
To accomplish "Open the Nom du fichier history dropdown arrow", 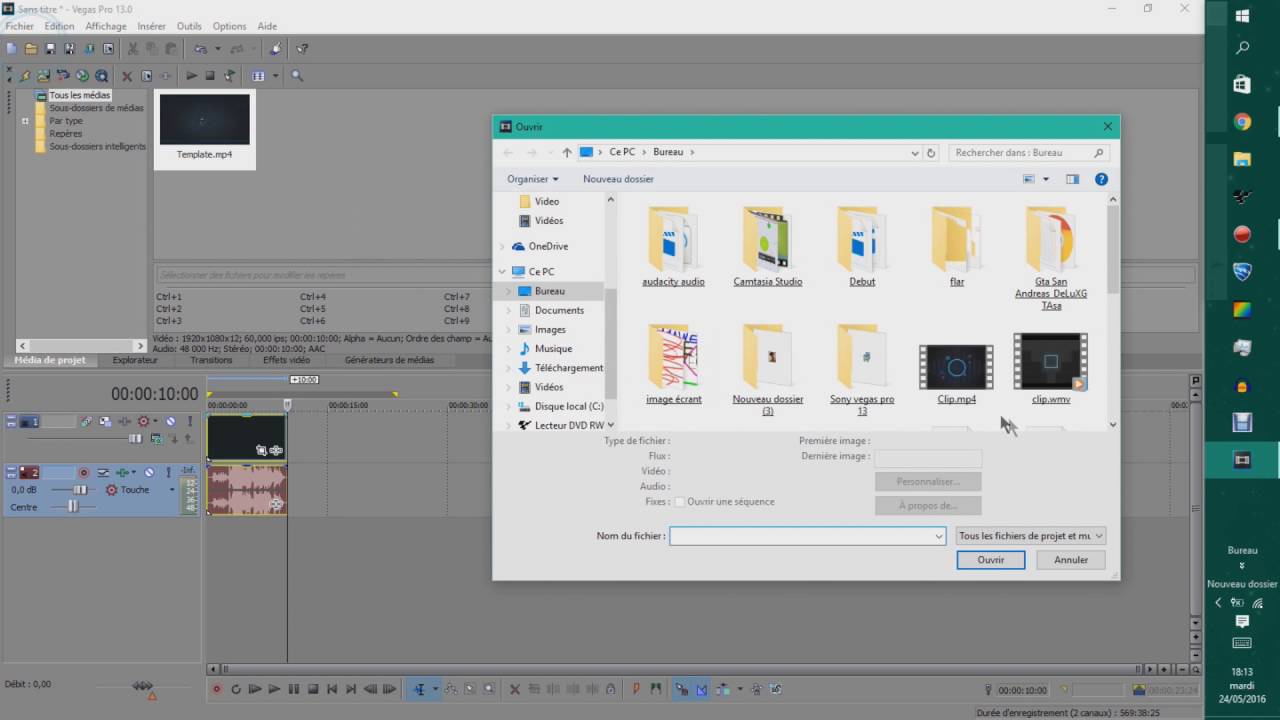I will 939,536.
